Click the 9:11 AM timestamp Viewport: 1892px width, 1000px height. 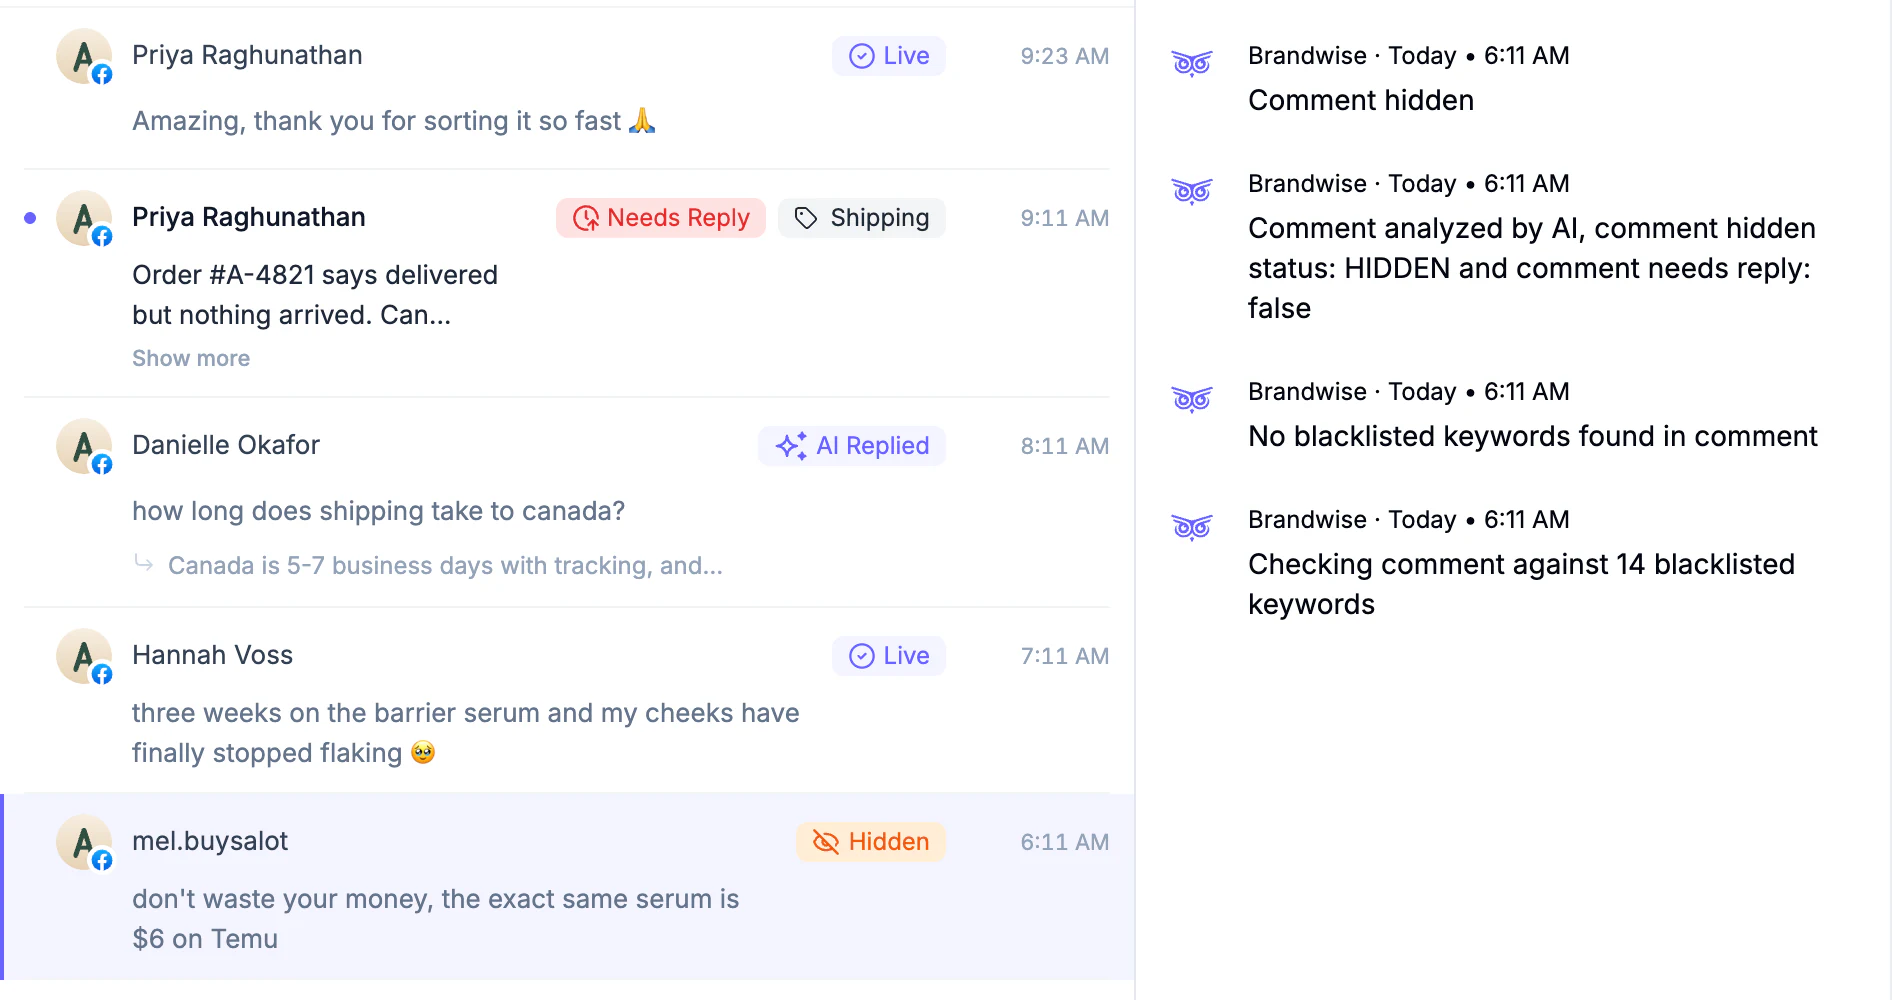(x=1065, y=218)
